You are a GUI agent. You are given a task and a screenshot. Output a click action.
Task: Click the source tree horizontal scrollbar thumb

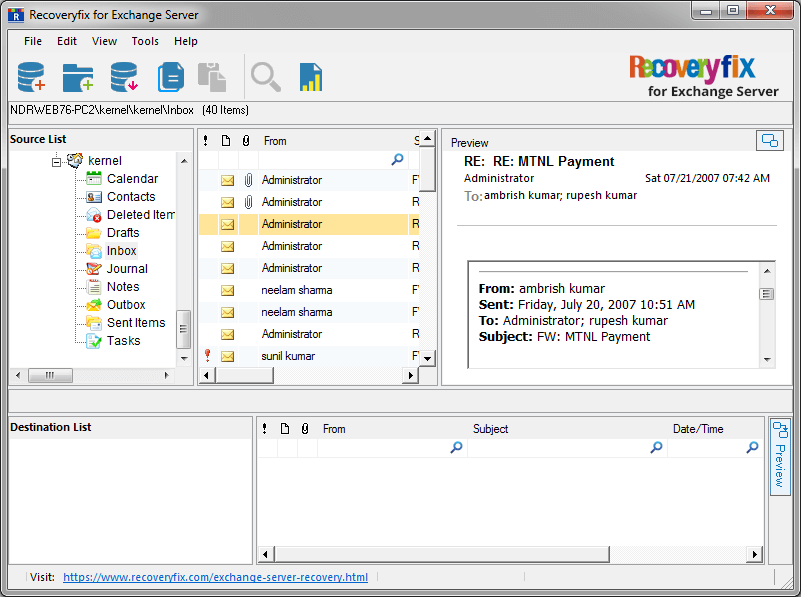point(50,375)
